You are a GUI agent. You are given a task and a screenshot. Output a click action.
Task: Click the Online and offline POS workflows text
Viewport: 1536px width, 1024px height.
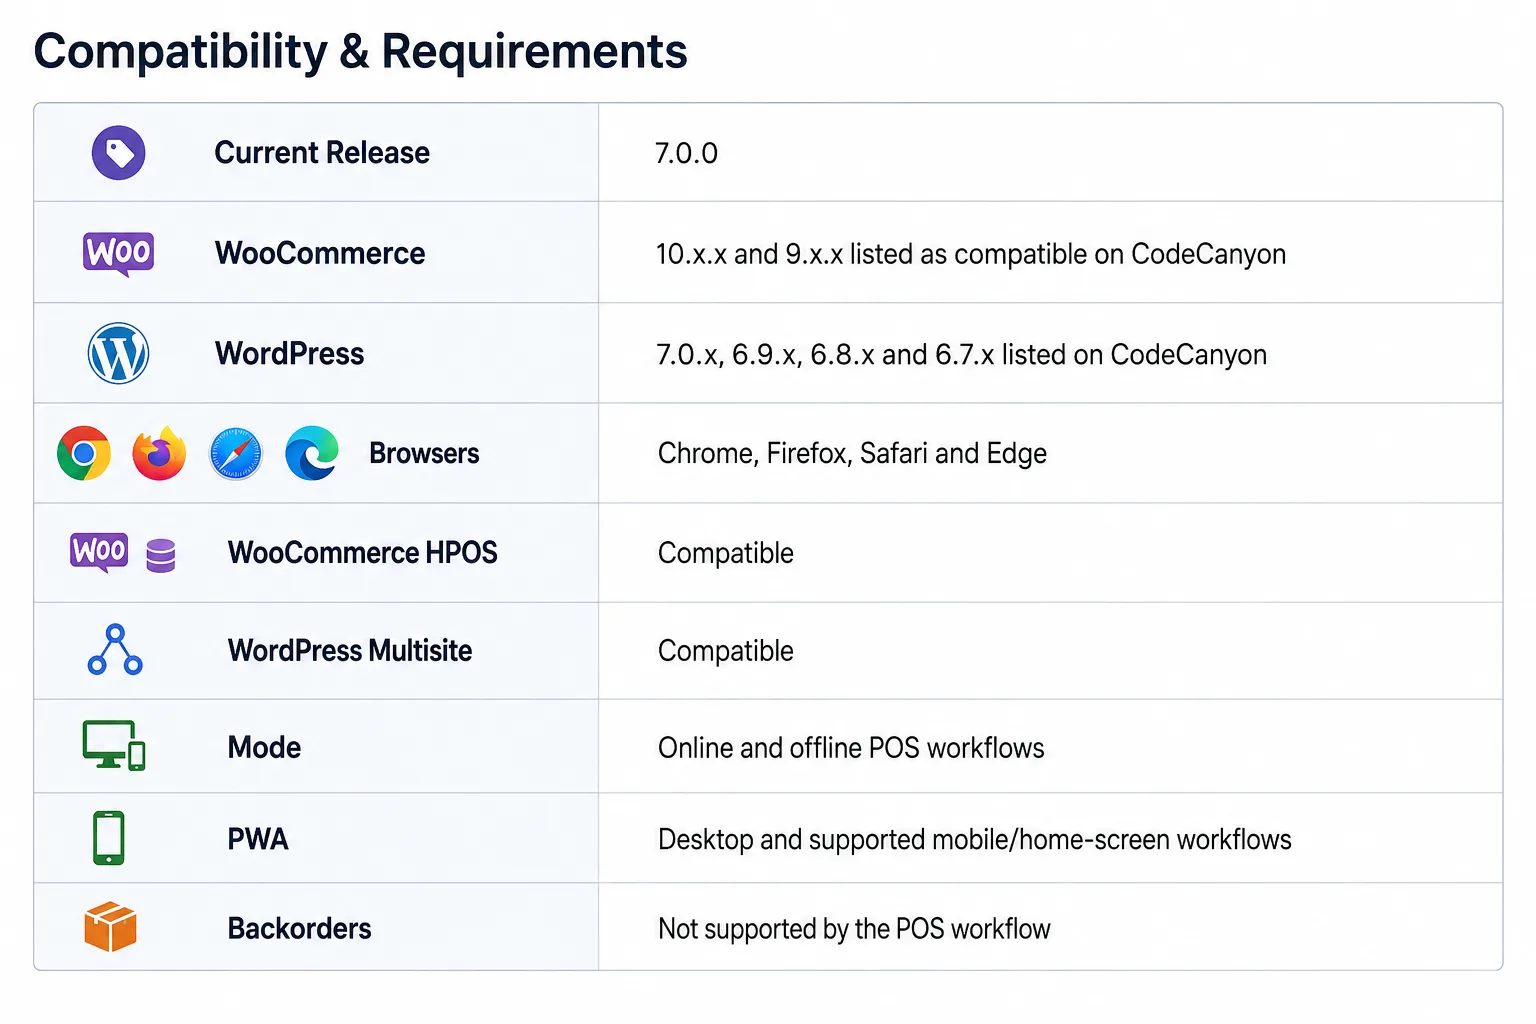pyautogui.click(x=851, y=748)
